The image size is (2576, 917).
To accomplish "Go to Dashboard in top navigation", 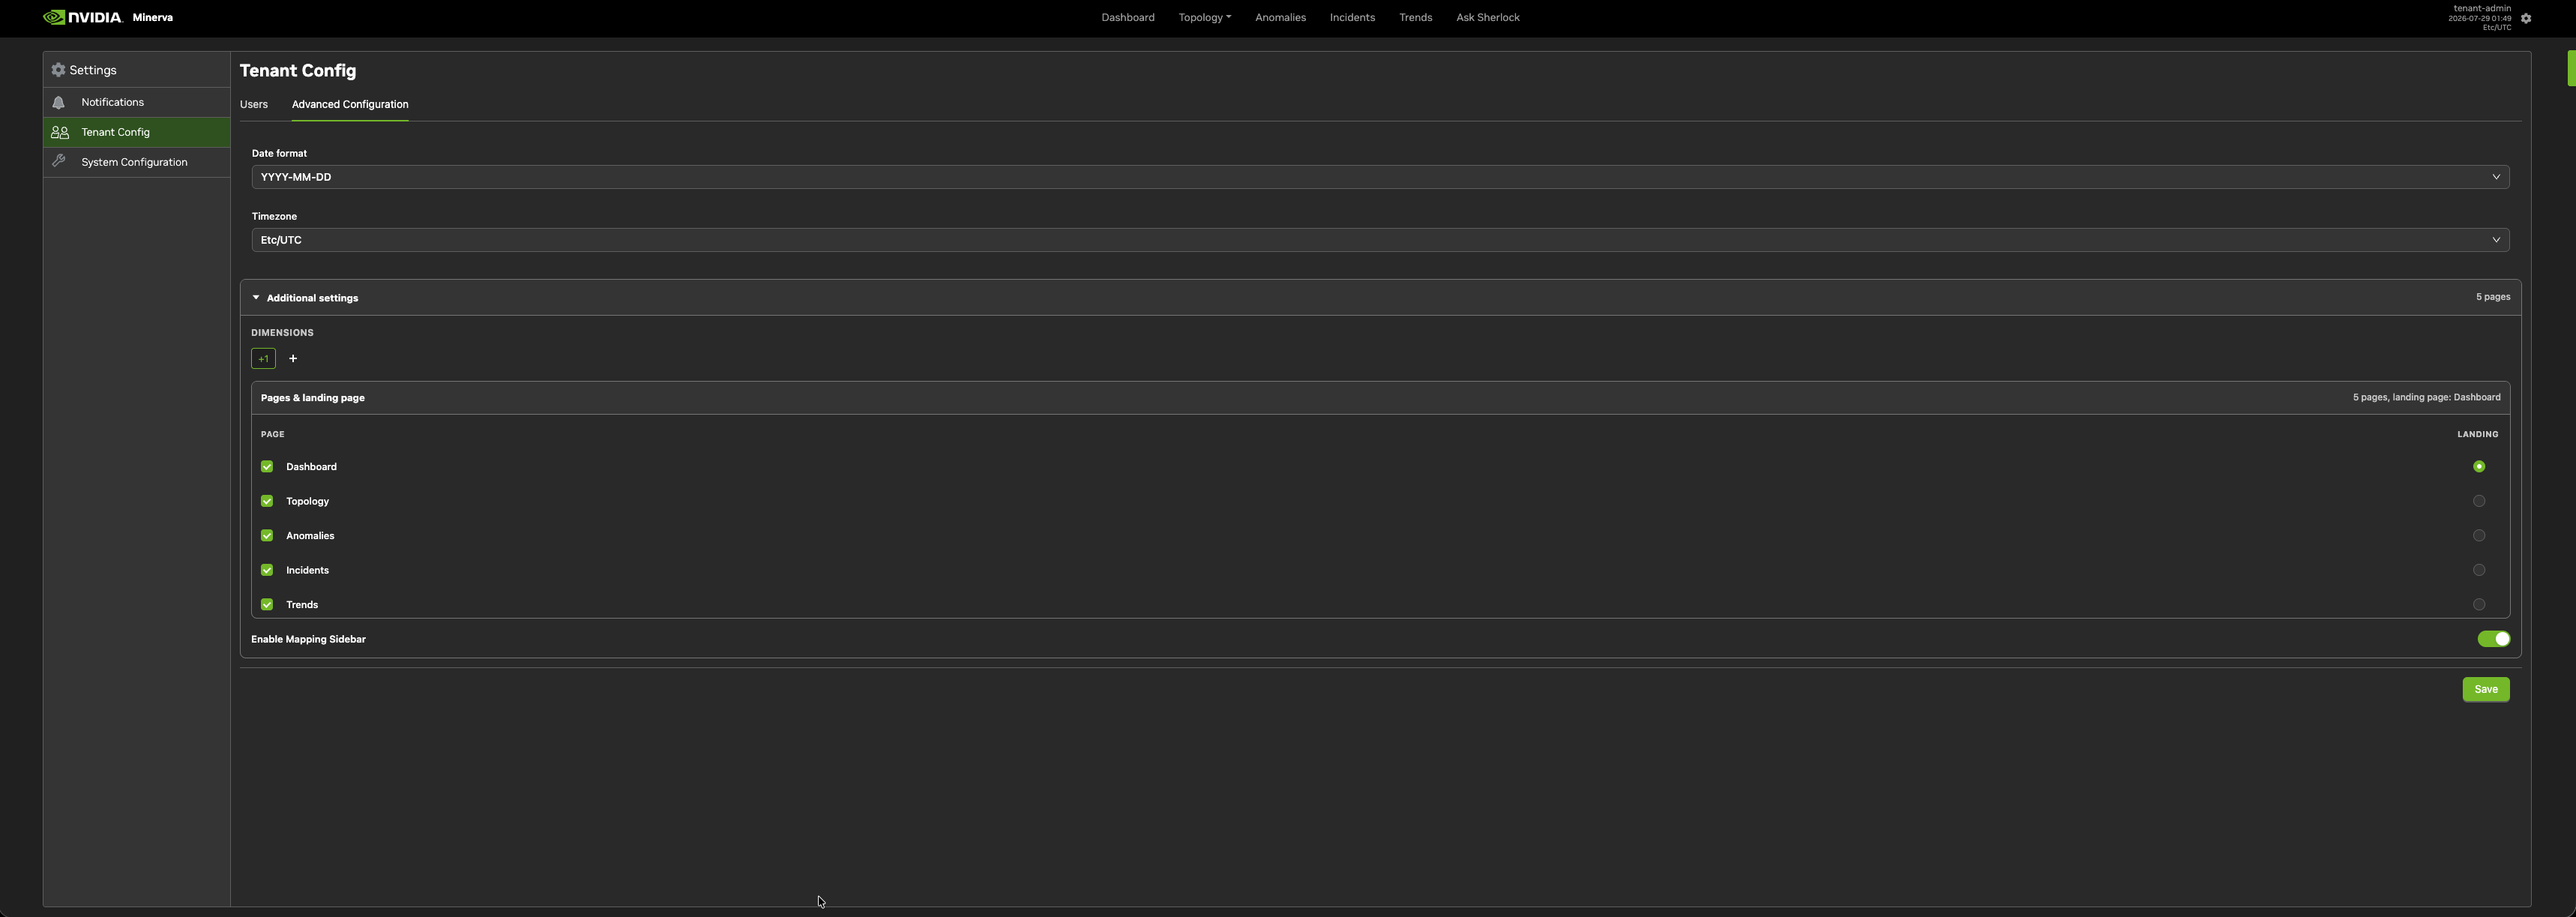I will coord(1128,18).
